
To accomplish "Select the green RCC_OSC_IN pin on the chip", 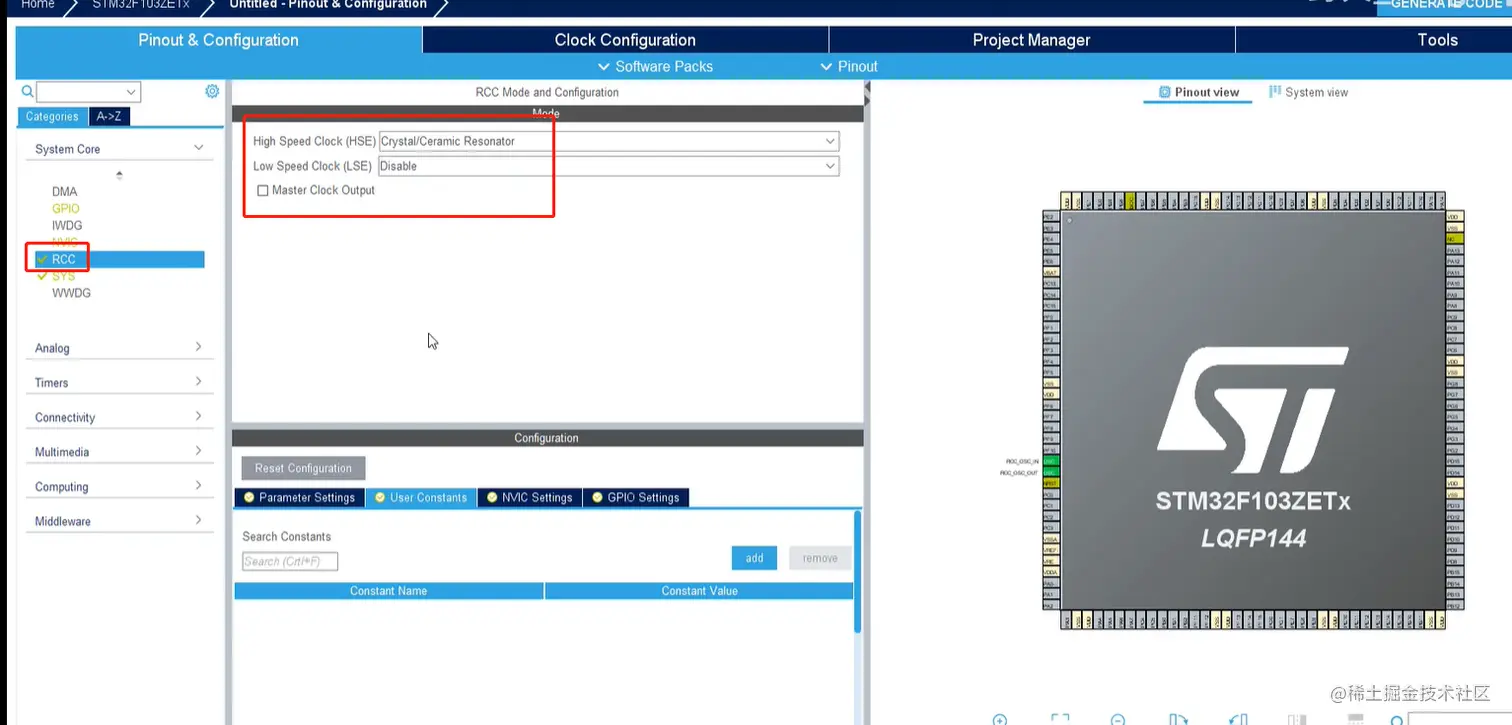I will pyautogui.click(x=1050, y=461).
